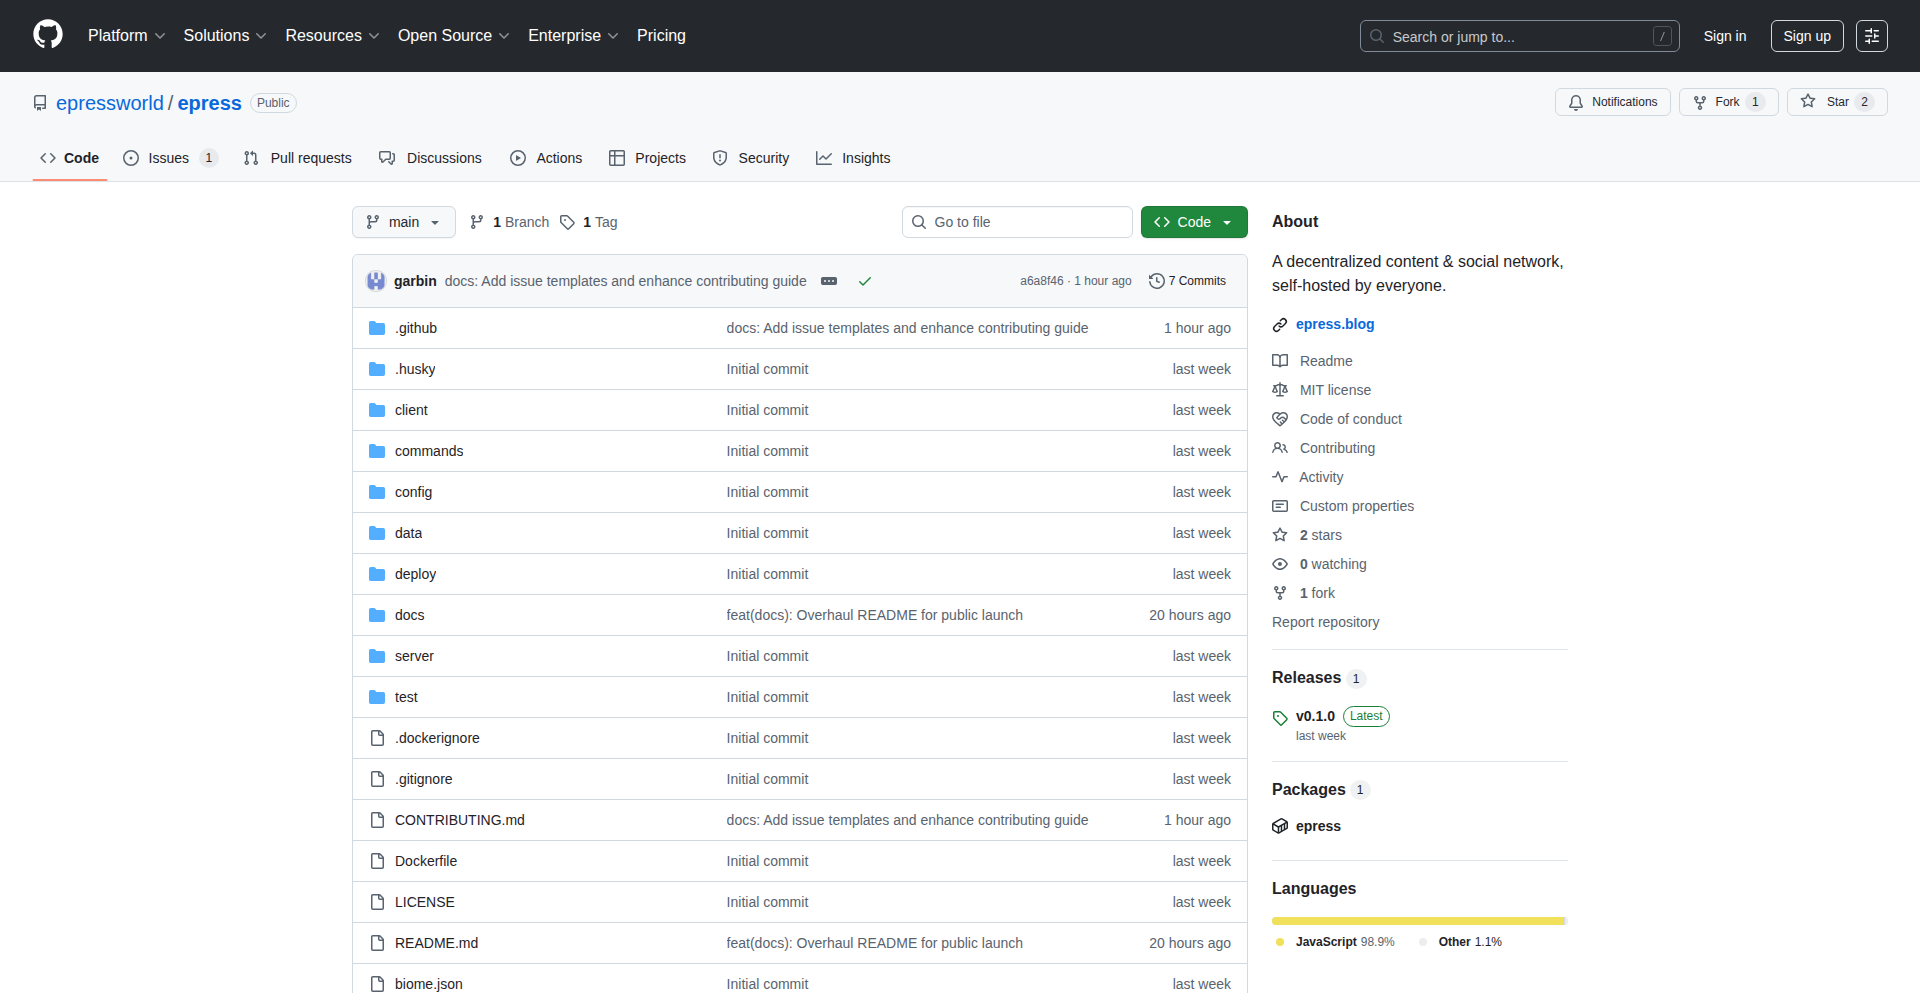Go to the Discussions tab

pyautogui.click(x=431, y=158)
